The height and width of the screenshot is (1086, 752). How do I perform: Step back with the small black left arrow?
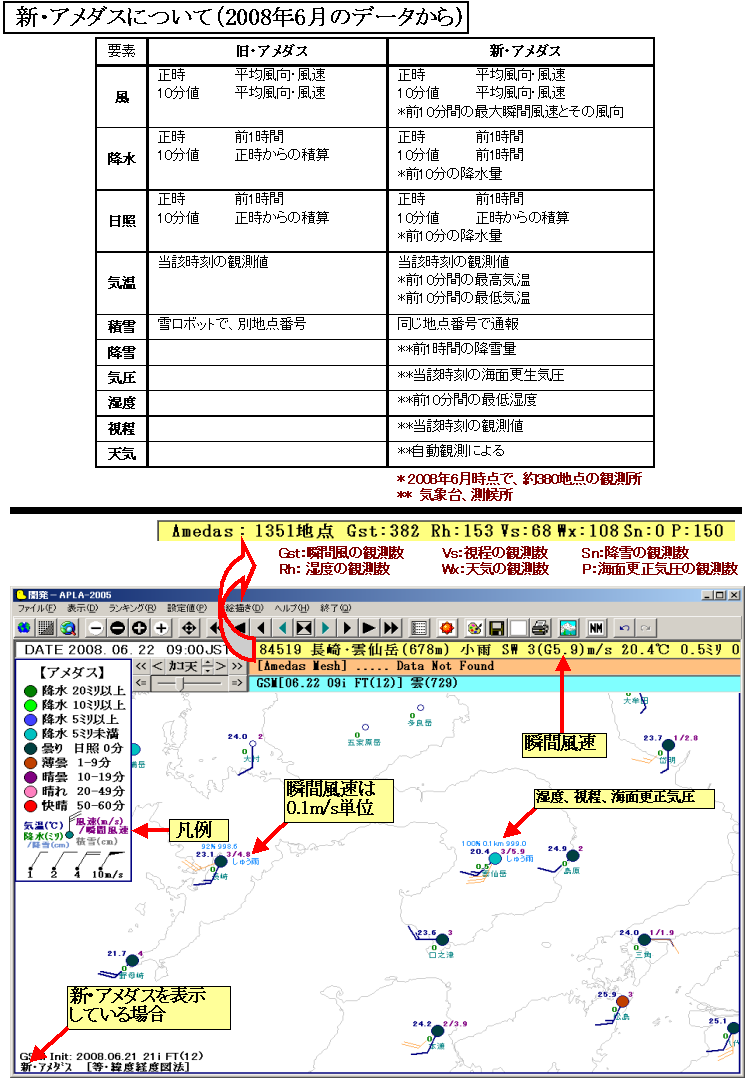[260, 627]
